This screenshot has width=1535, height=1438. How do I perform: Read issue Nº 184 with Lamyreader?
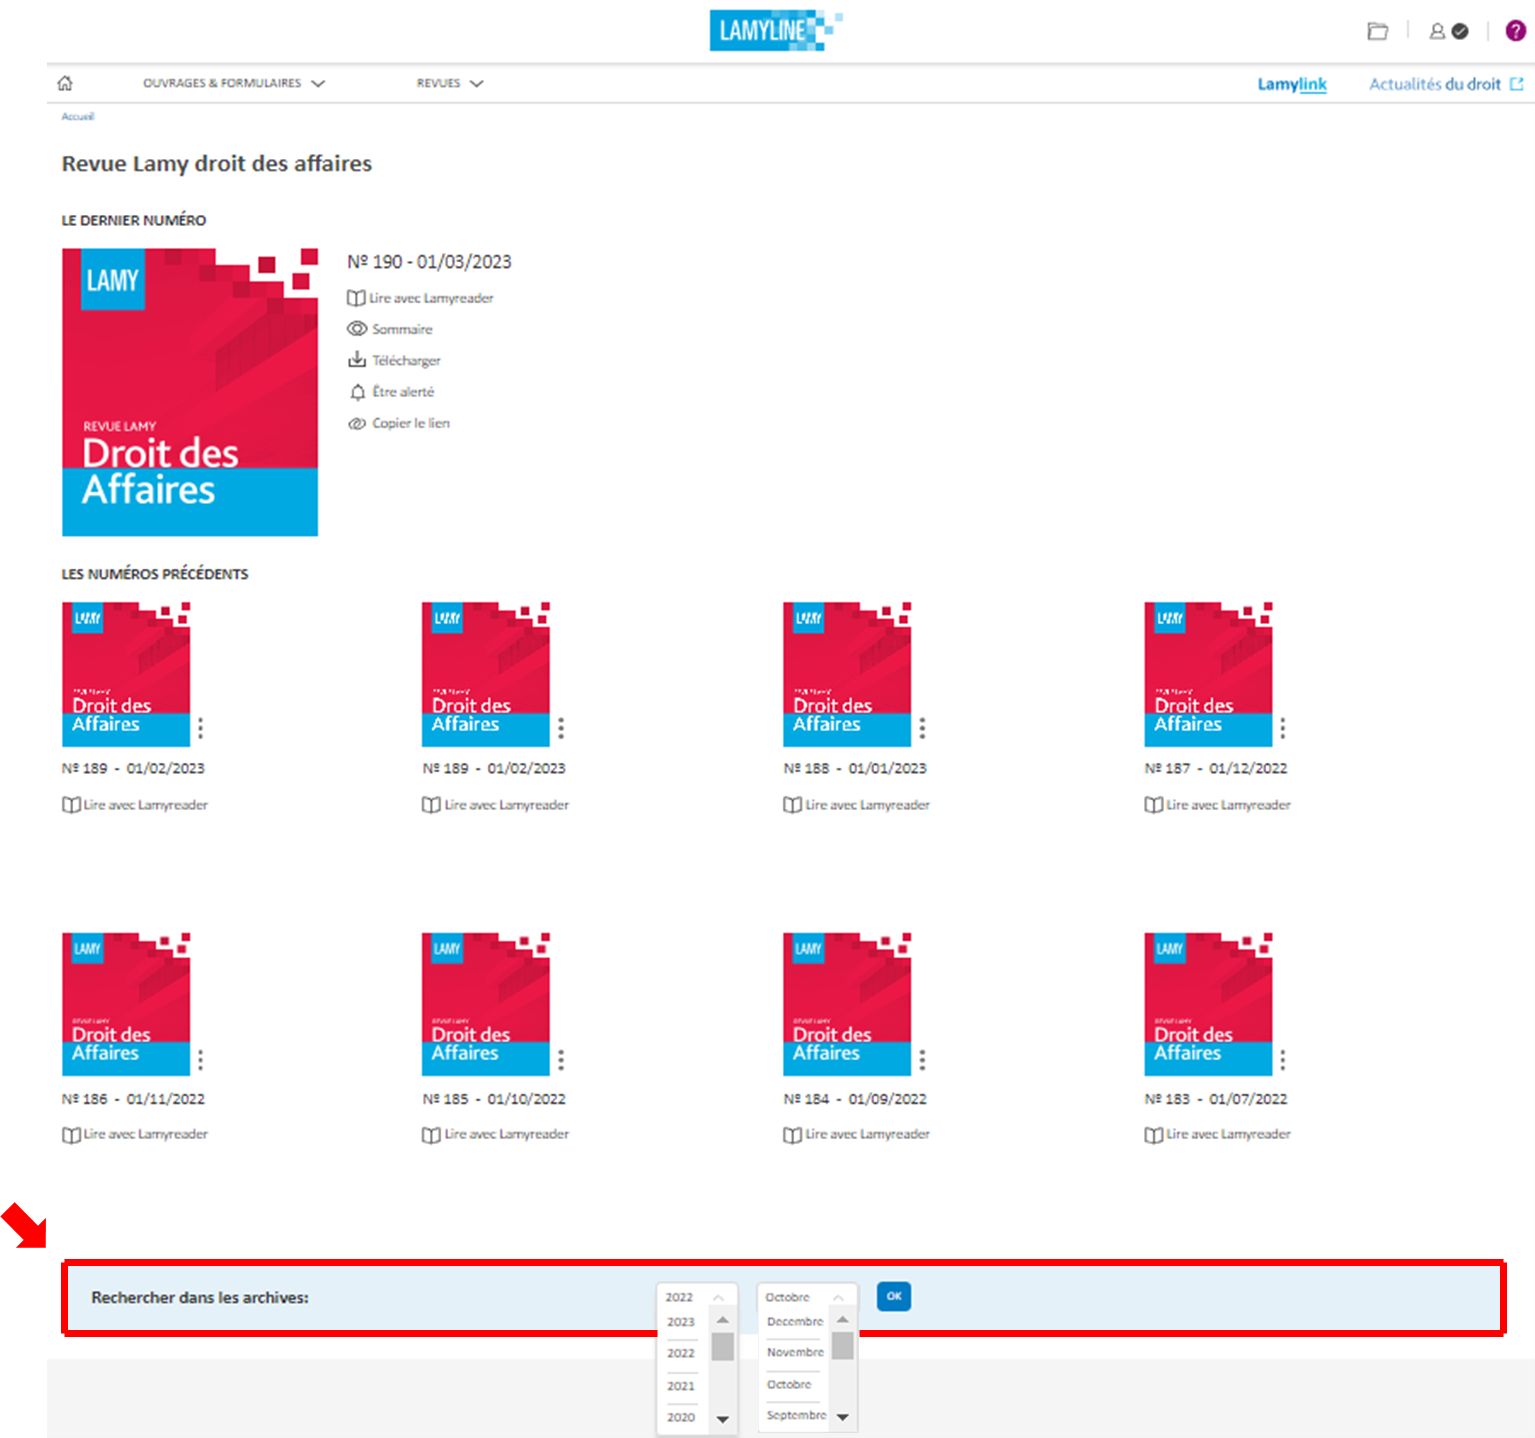point(857,1135)
